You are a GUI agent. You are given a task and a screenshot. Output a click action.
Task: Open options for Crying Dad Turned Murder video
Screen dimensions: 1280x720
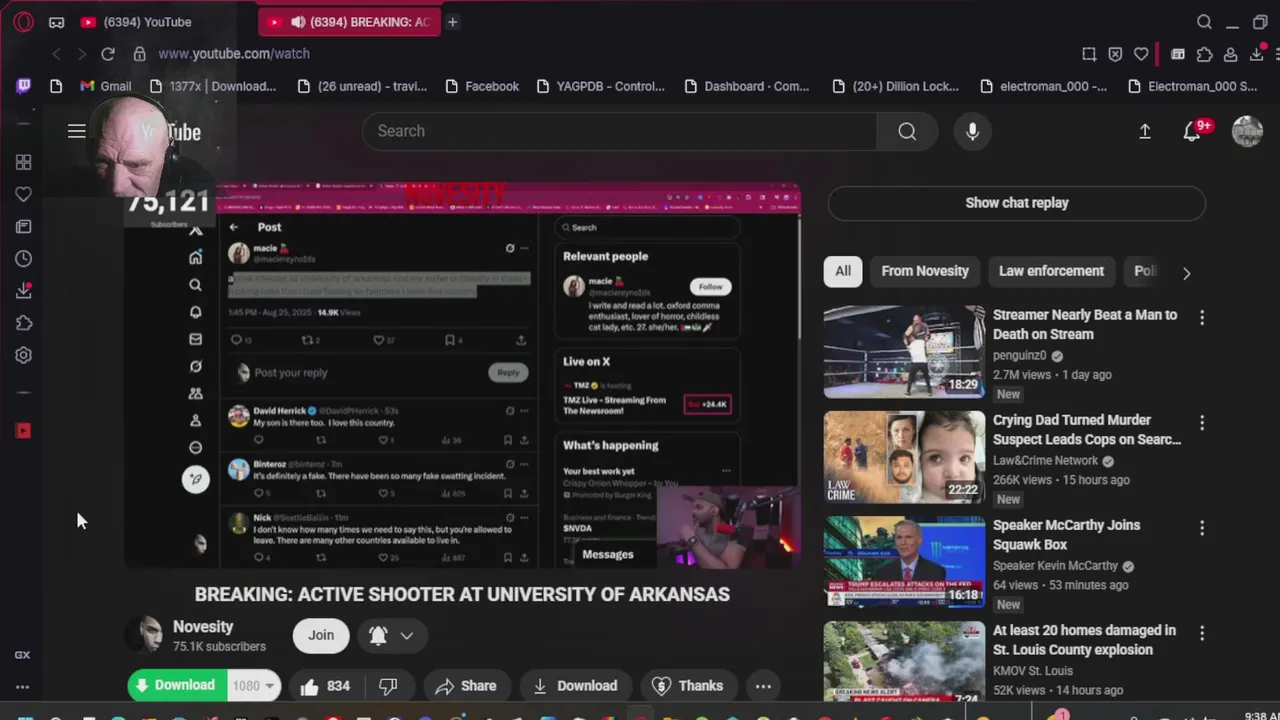click(x=1202, y=423)
